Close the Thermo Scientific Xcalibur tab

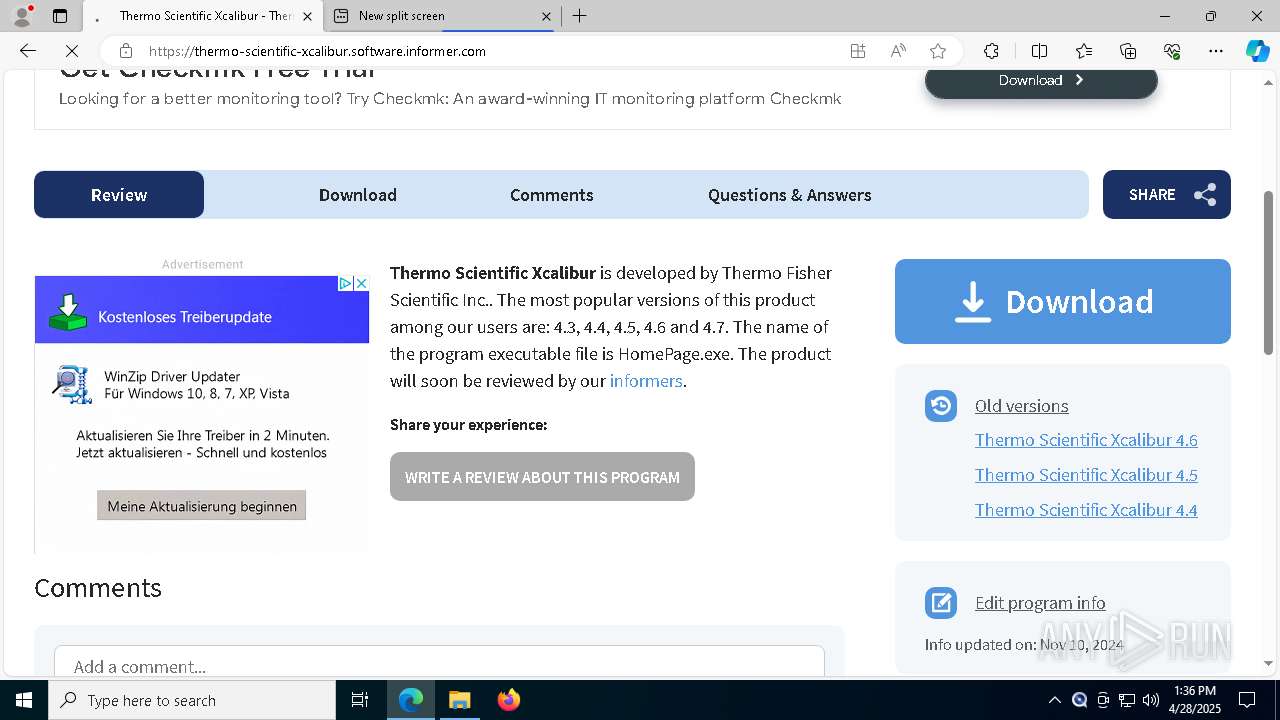click(307, 16)
